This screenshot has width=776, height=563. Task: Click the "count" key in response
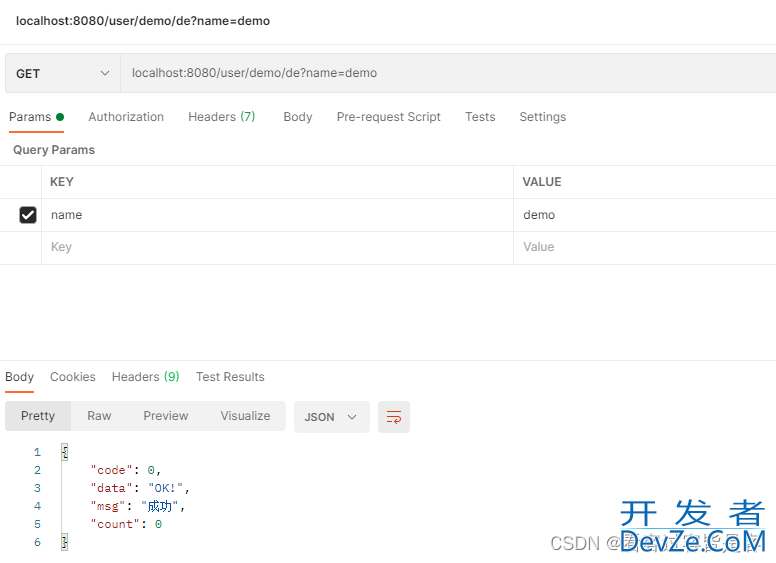[115, 524]
